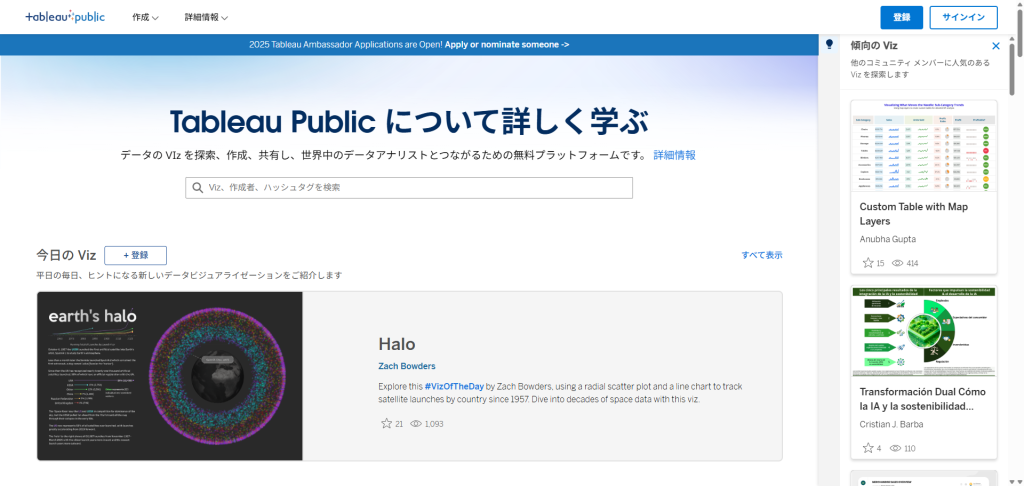Click eye icon showing 110 views
This screenshot has height=486, width=1024.
tap(897, 448)
